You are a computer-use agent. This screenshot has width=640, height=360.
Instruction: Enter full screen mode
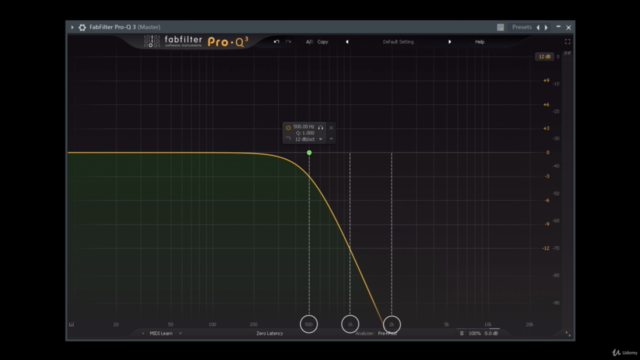click(567, 42)
